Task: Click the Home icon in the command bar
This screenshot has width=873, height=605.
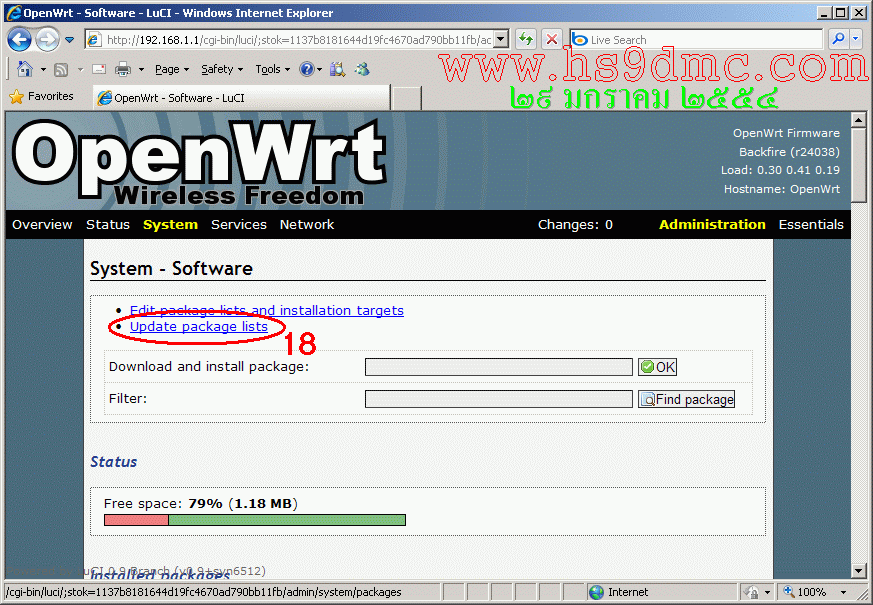Action: click(x=25, y=69)
